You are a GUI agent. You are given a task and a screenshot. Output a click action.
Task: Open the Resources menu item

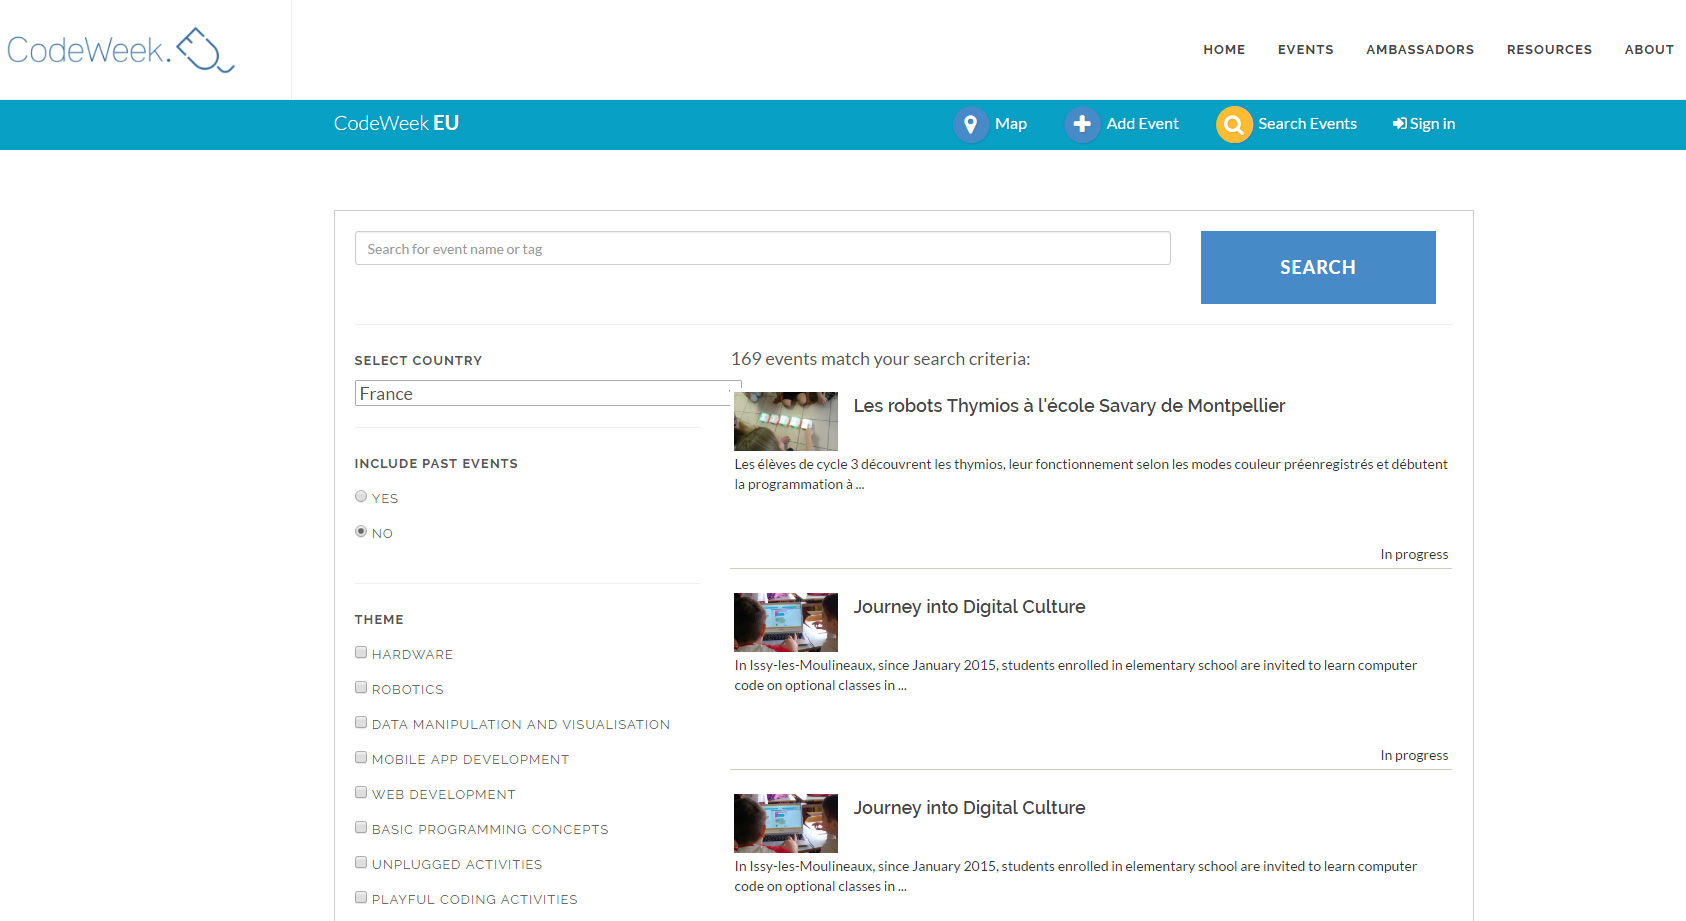[x=1549, y=50]
